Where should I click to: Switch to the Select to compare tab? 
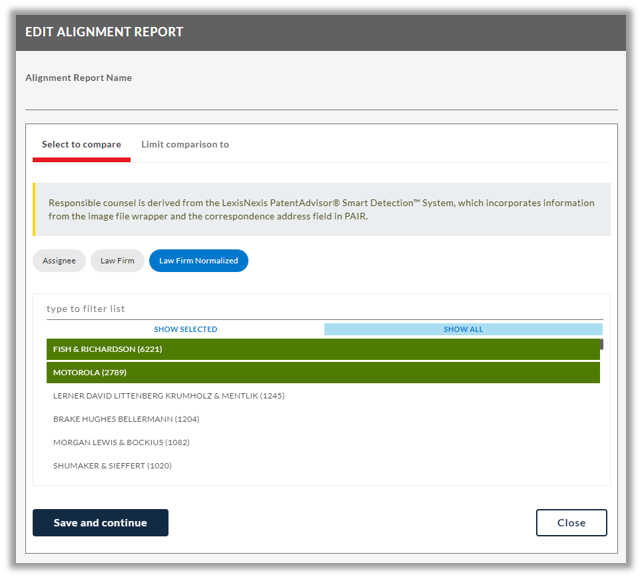81,145
